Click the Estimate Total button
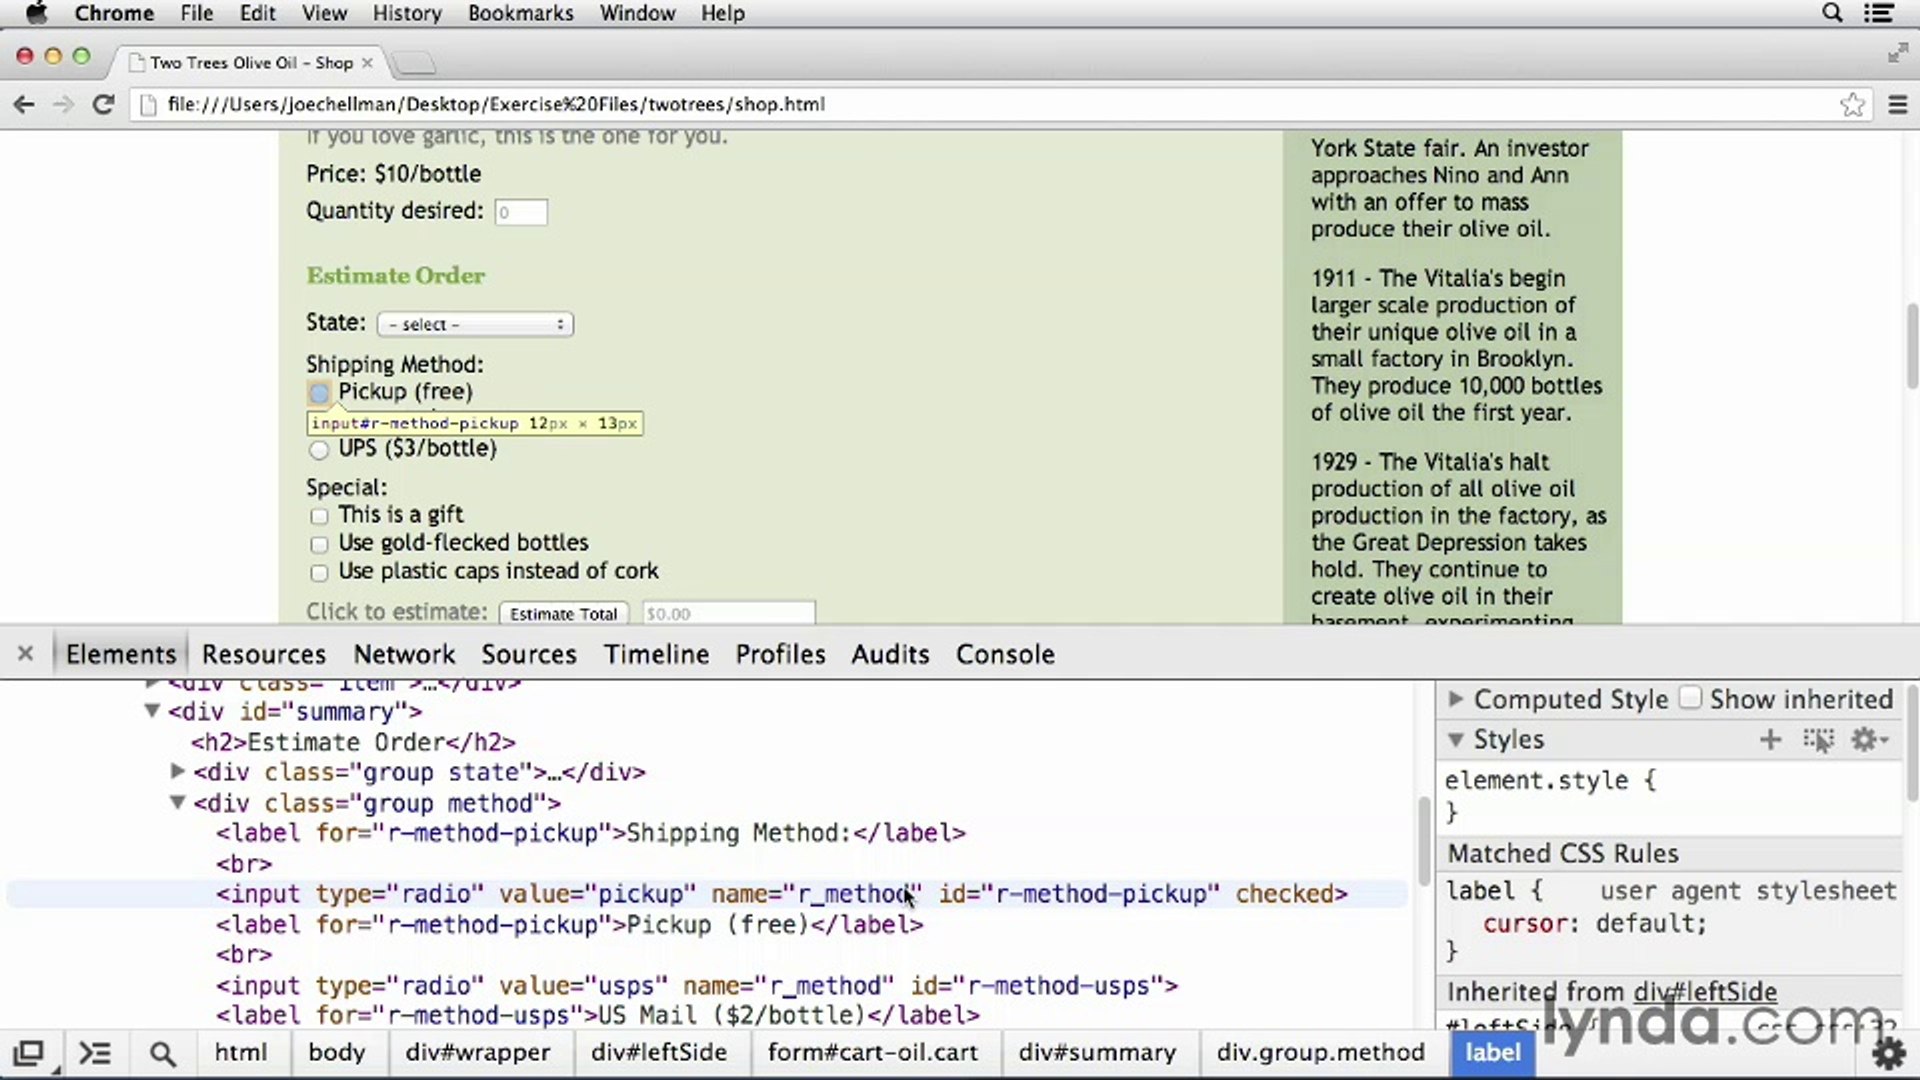Screen dimensions: 1920x1080 pos(562,613)
